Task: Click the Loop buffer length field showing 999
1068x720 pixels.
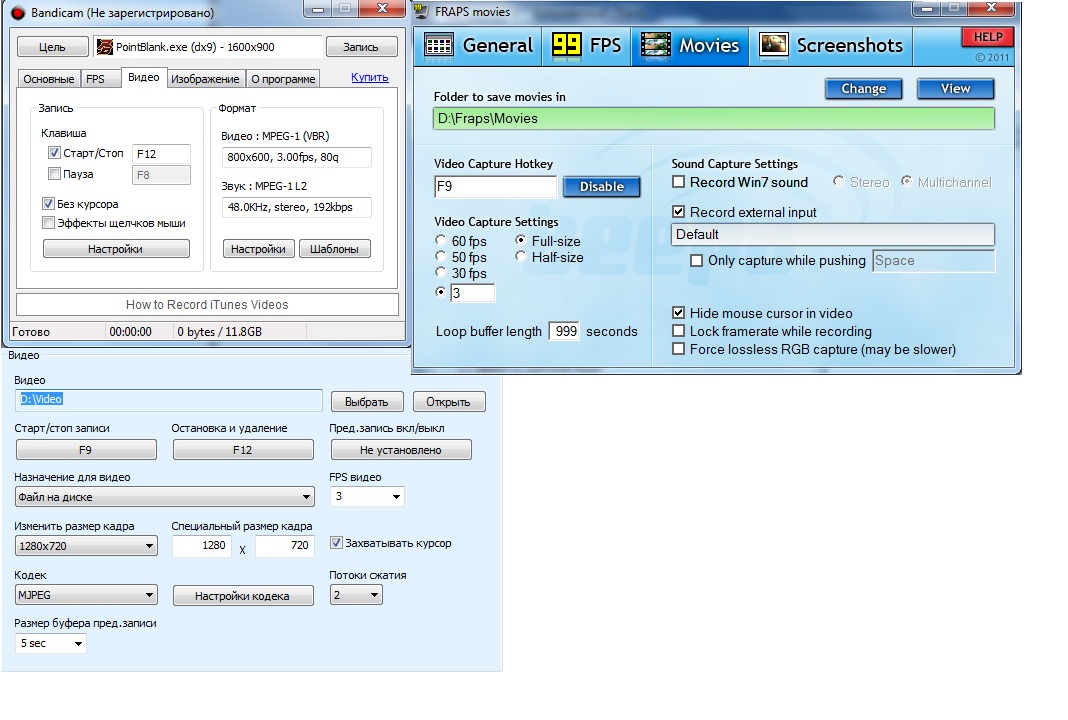Action: click(565, 331)
